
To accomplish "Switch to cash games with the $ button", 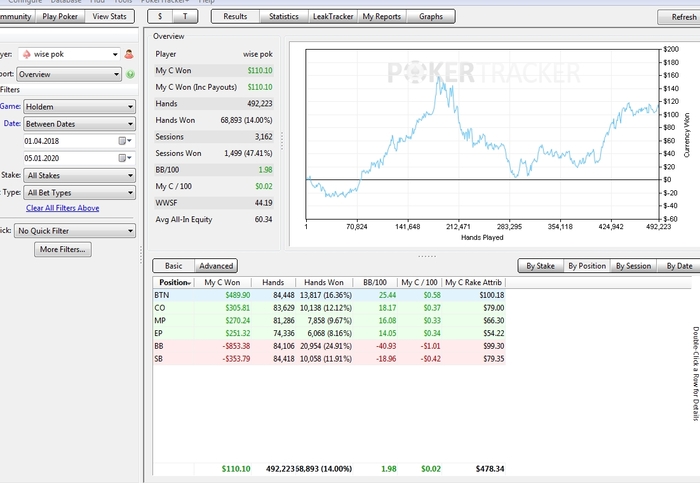I will click(161, 17).
